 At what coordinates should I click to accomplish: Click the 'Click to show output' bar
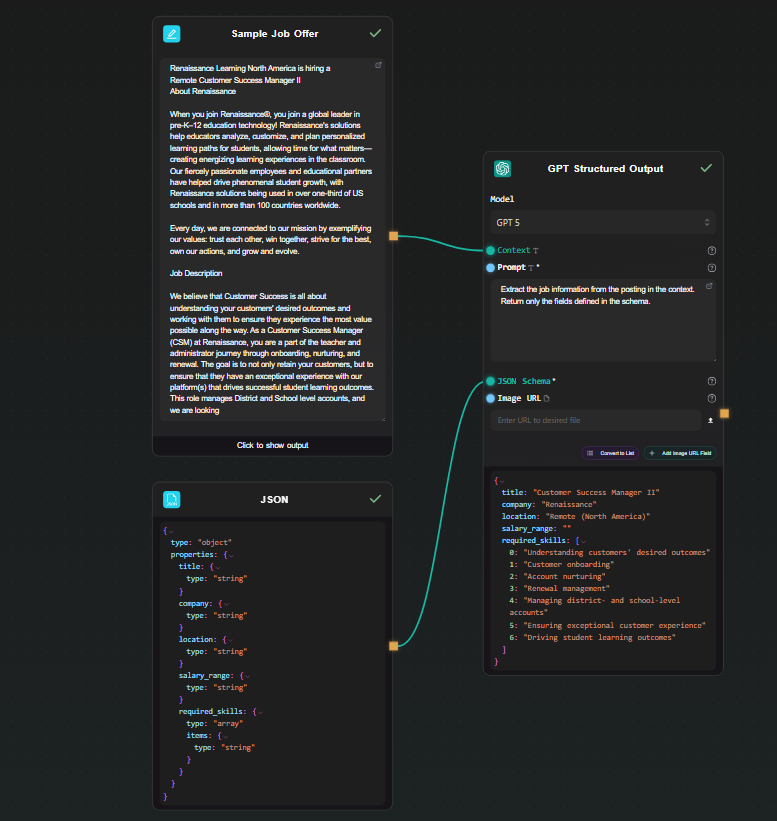click(x=272, y=446)
